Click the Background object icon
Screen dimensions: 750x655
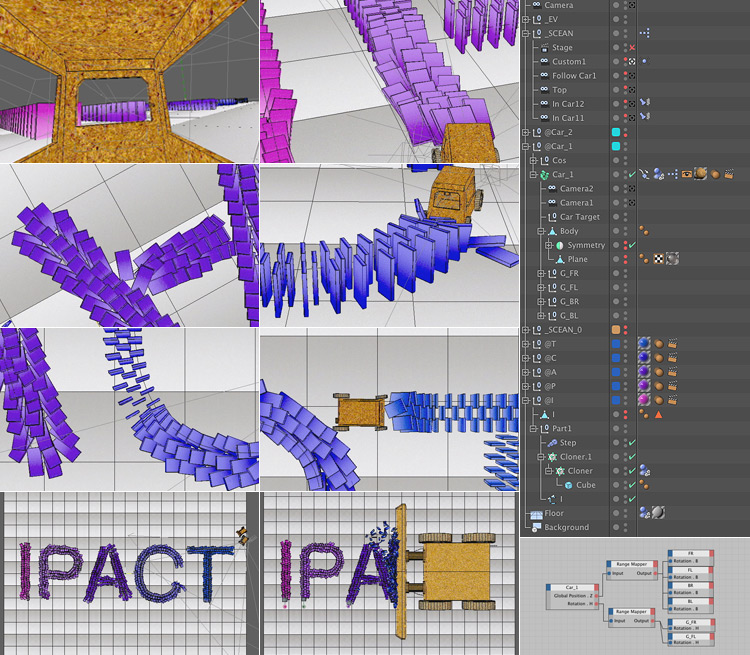point(535,528)
